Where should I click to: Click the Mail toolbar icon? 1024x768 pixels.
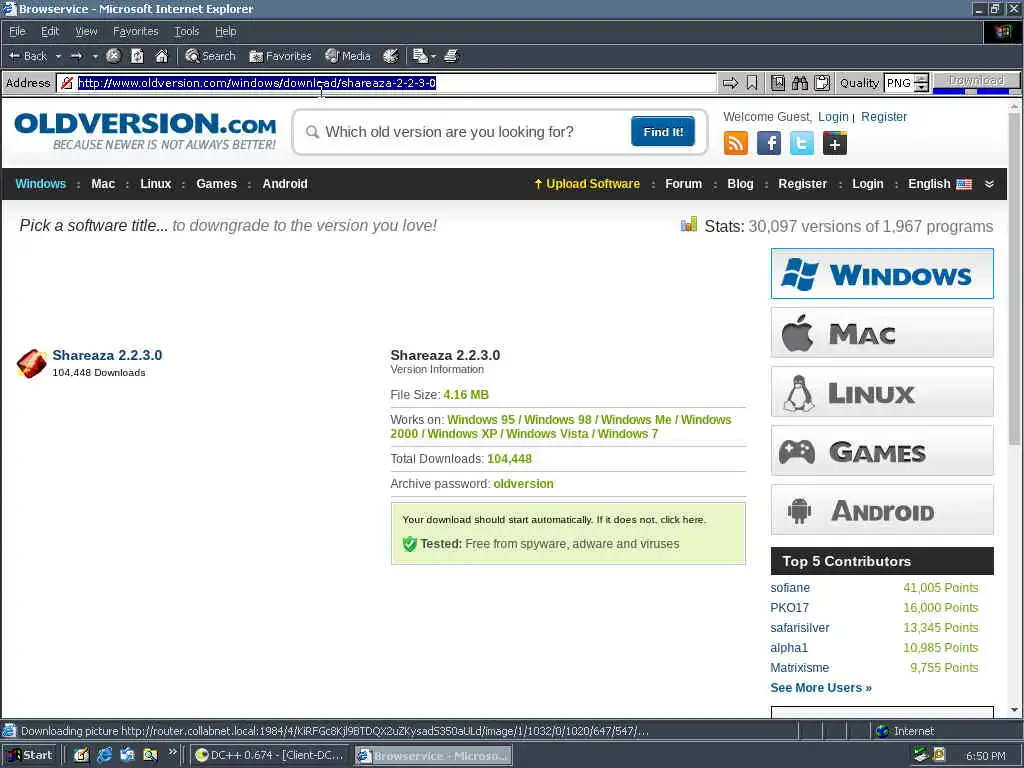pyautogui.click(x=420, y=56)
